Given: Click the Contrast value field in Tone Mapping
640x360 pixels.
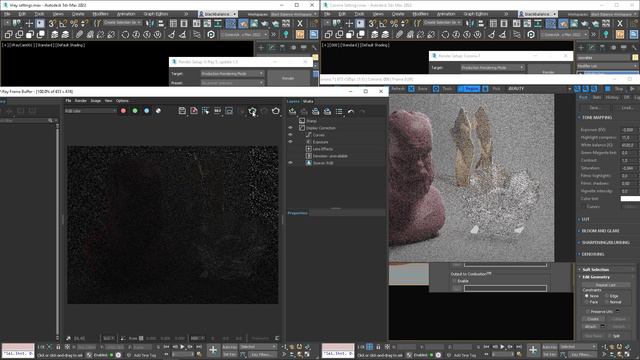Looking at the screenshot, I should point(628,160).
